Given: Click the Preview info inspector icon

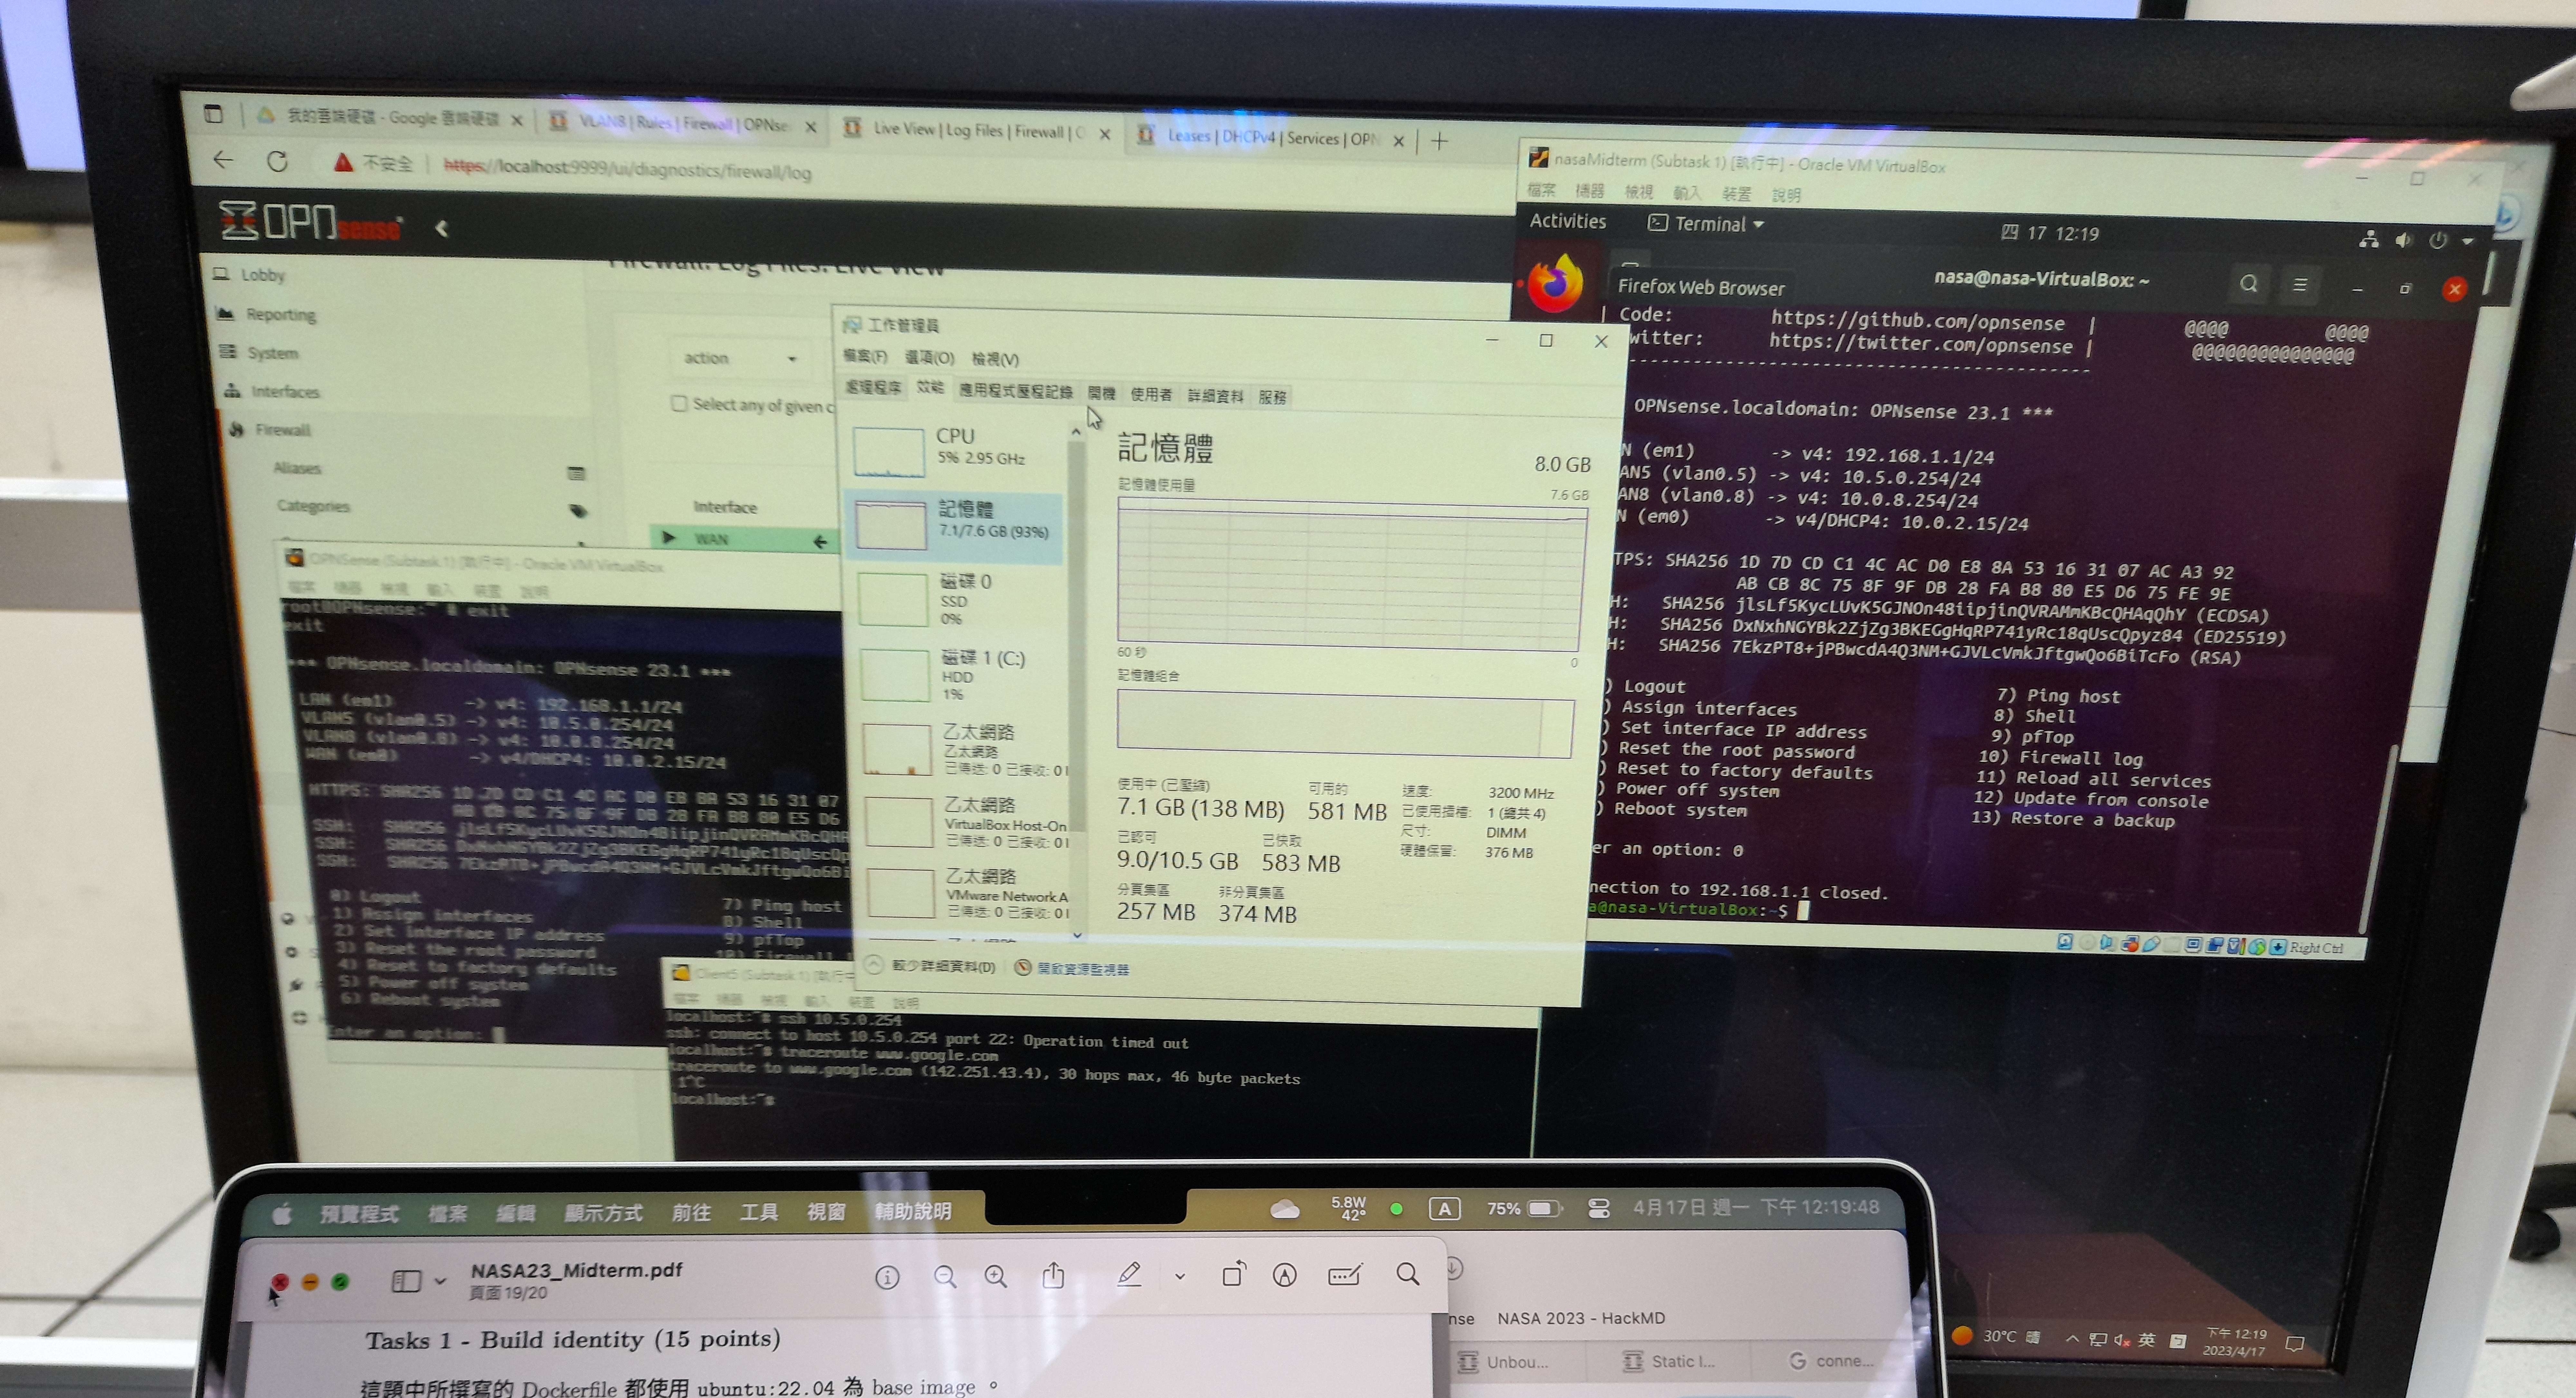Looking at the screenshot, I should [x=887, y=1277].
